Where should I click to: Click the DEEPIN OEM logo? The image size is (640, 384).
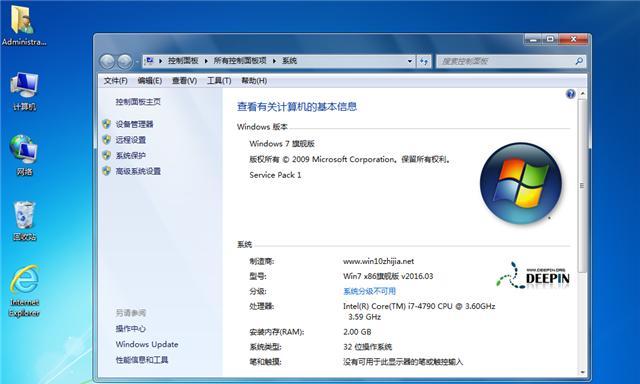tap(533, 275)
